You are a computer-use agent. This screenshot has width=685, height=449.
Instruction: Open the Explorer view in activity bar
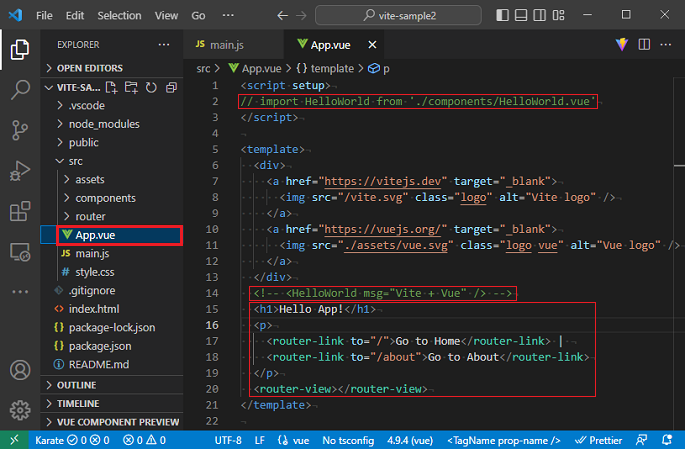point(20,49)
